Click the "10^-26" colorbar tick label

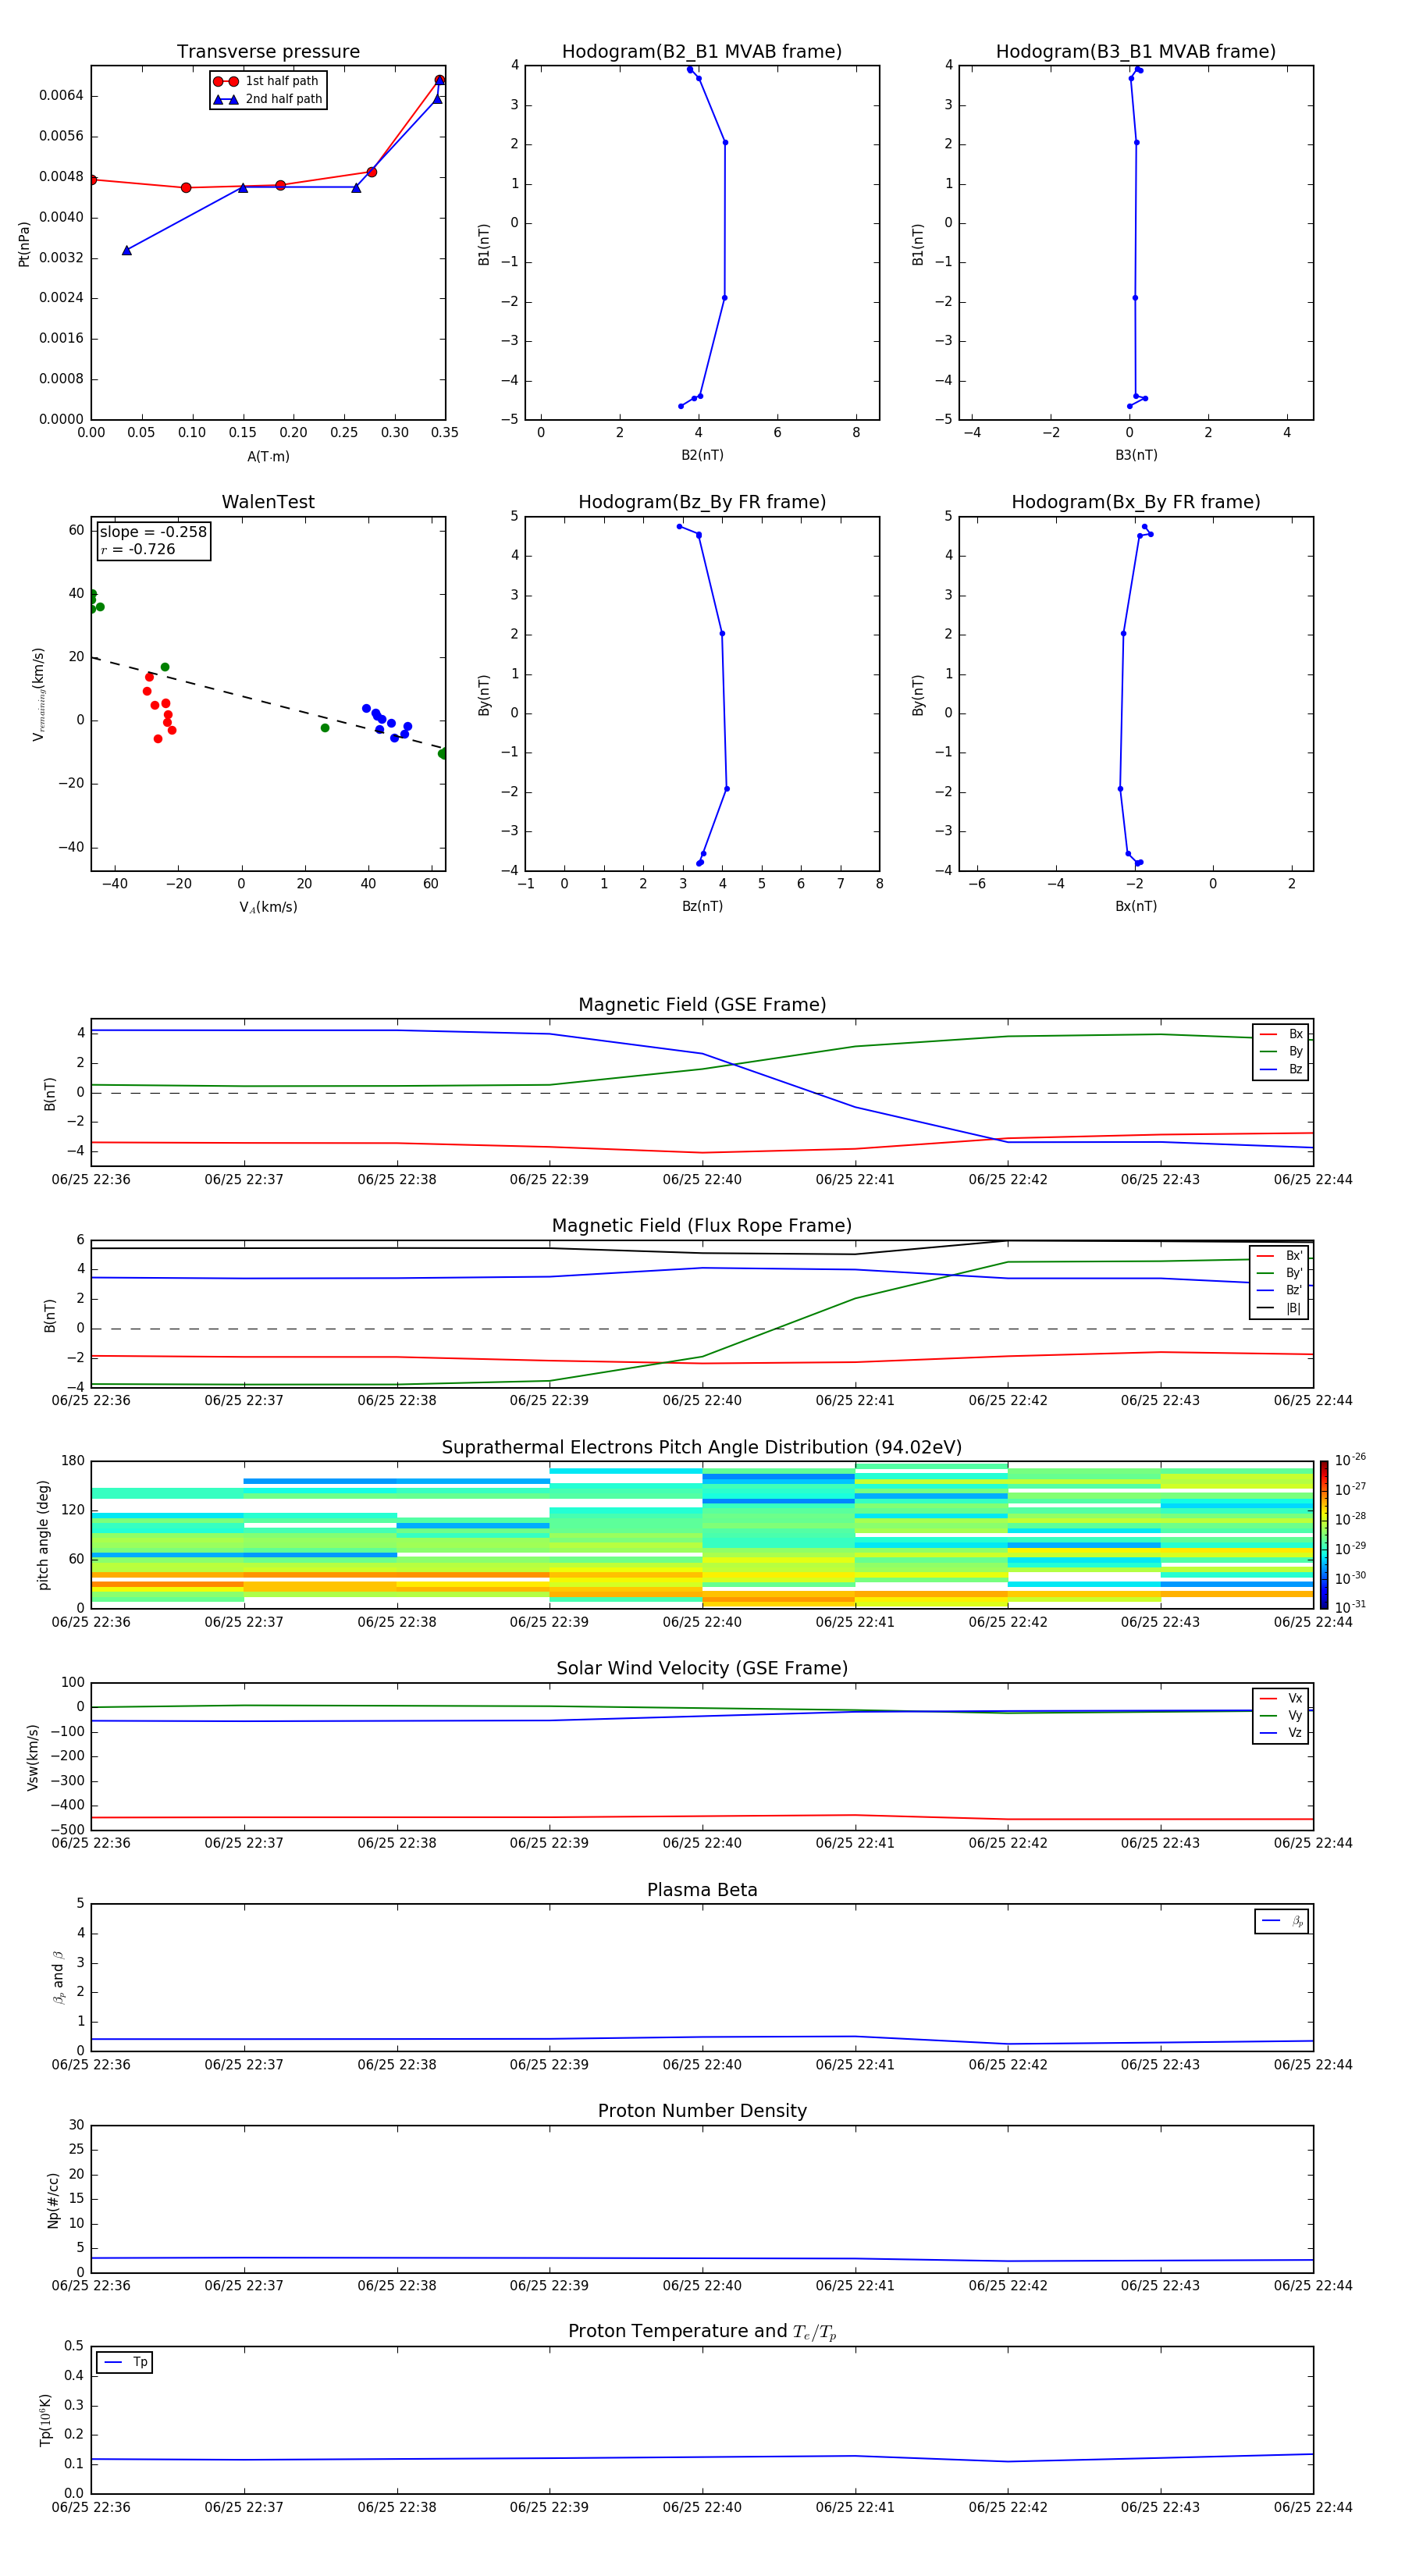(1350, 1460)
